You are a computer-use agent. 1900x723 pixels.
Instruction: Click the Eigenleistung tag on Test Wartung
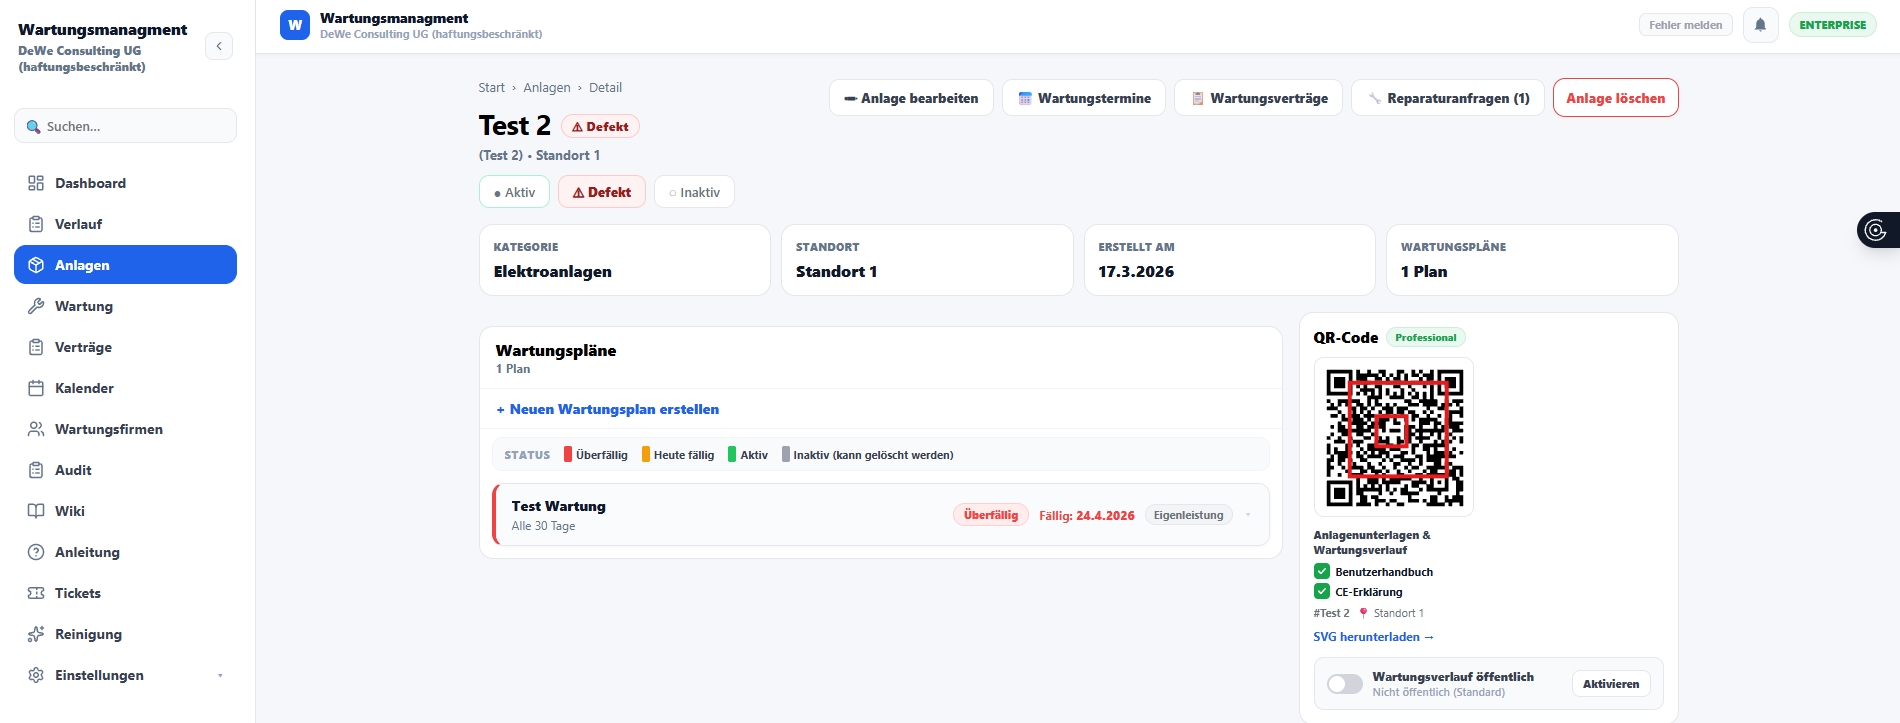click(x=1188, y=515)
